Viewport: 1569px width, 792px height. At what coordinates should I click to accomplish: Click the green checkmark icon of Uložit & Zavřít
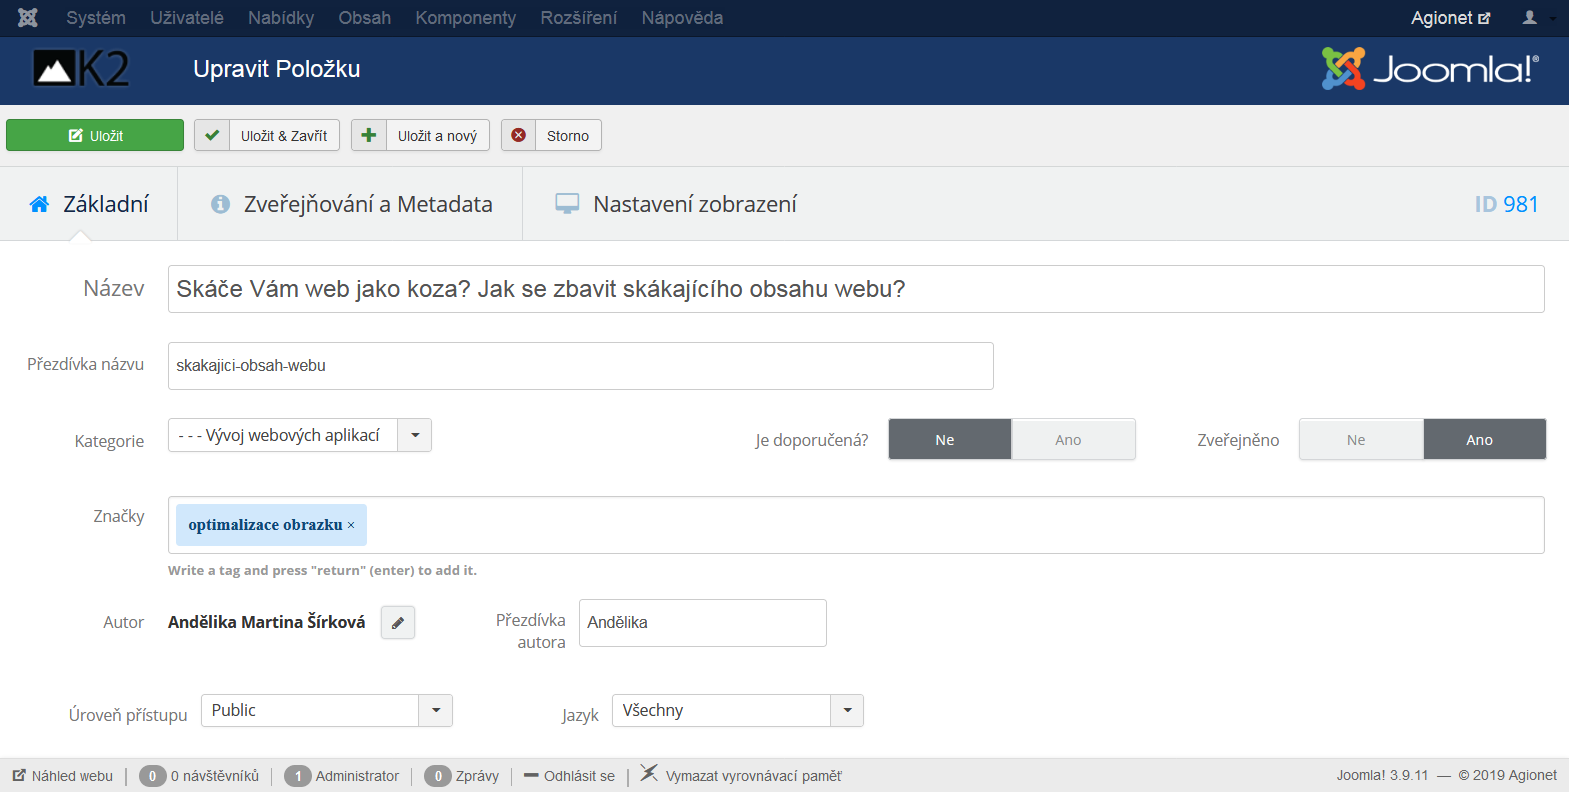pos(212,135)
